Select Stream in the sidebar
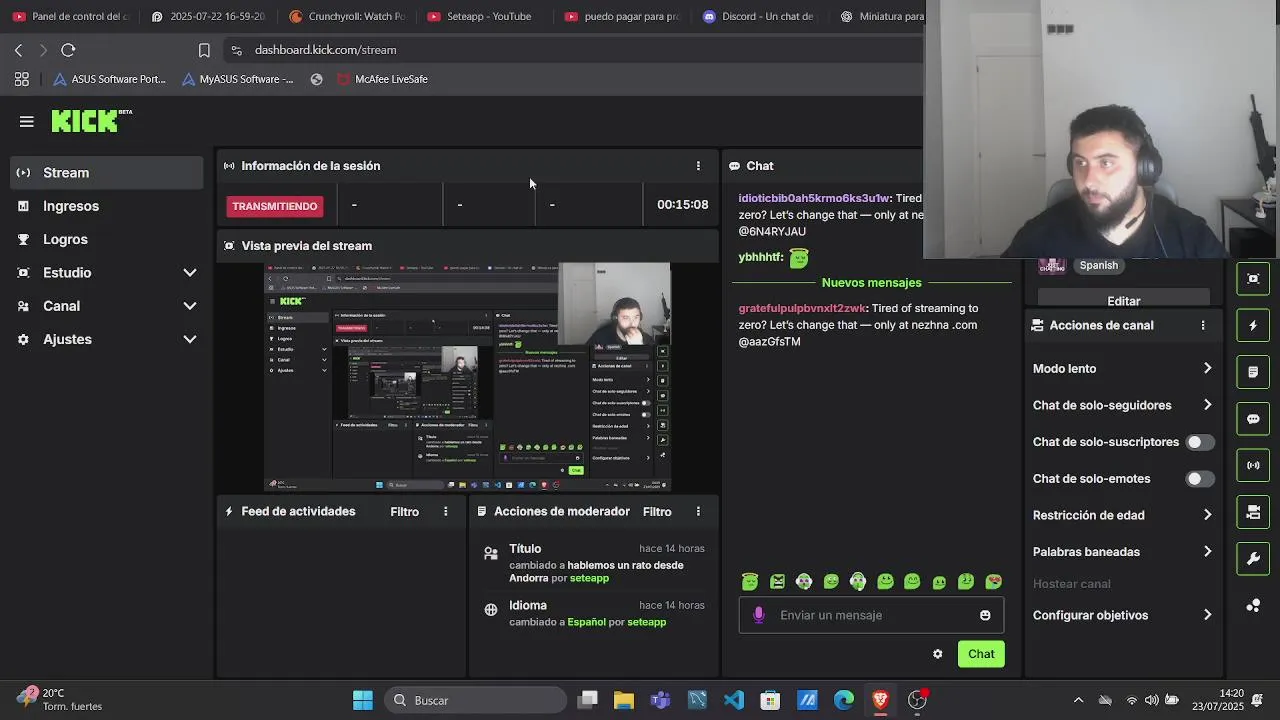1280x720 pixels. click(107, 173)
